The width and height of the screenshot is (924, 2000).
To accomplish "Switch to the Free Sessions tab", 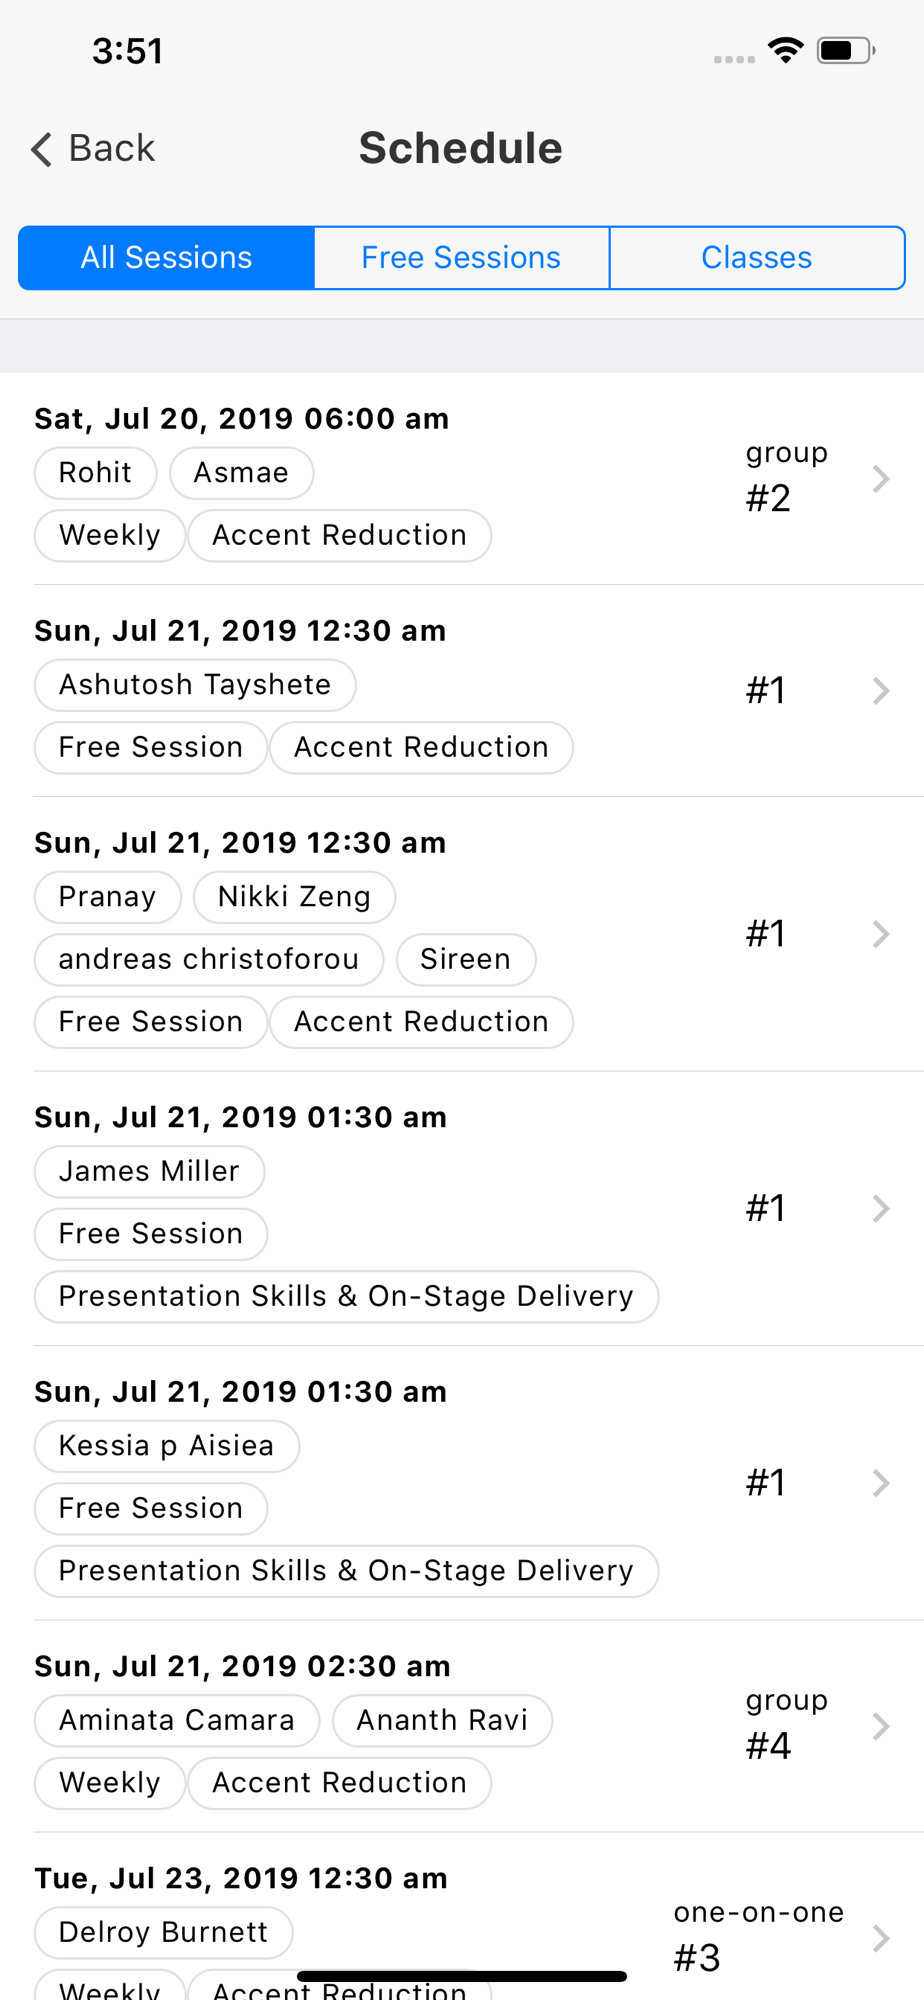I will (x=461, y=258).
